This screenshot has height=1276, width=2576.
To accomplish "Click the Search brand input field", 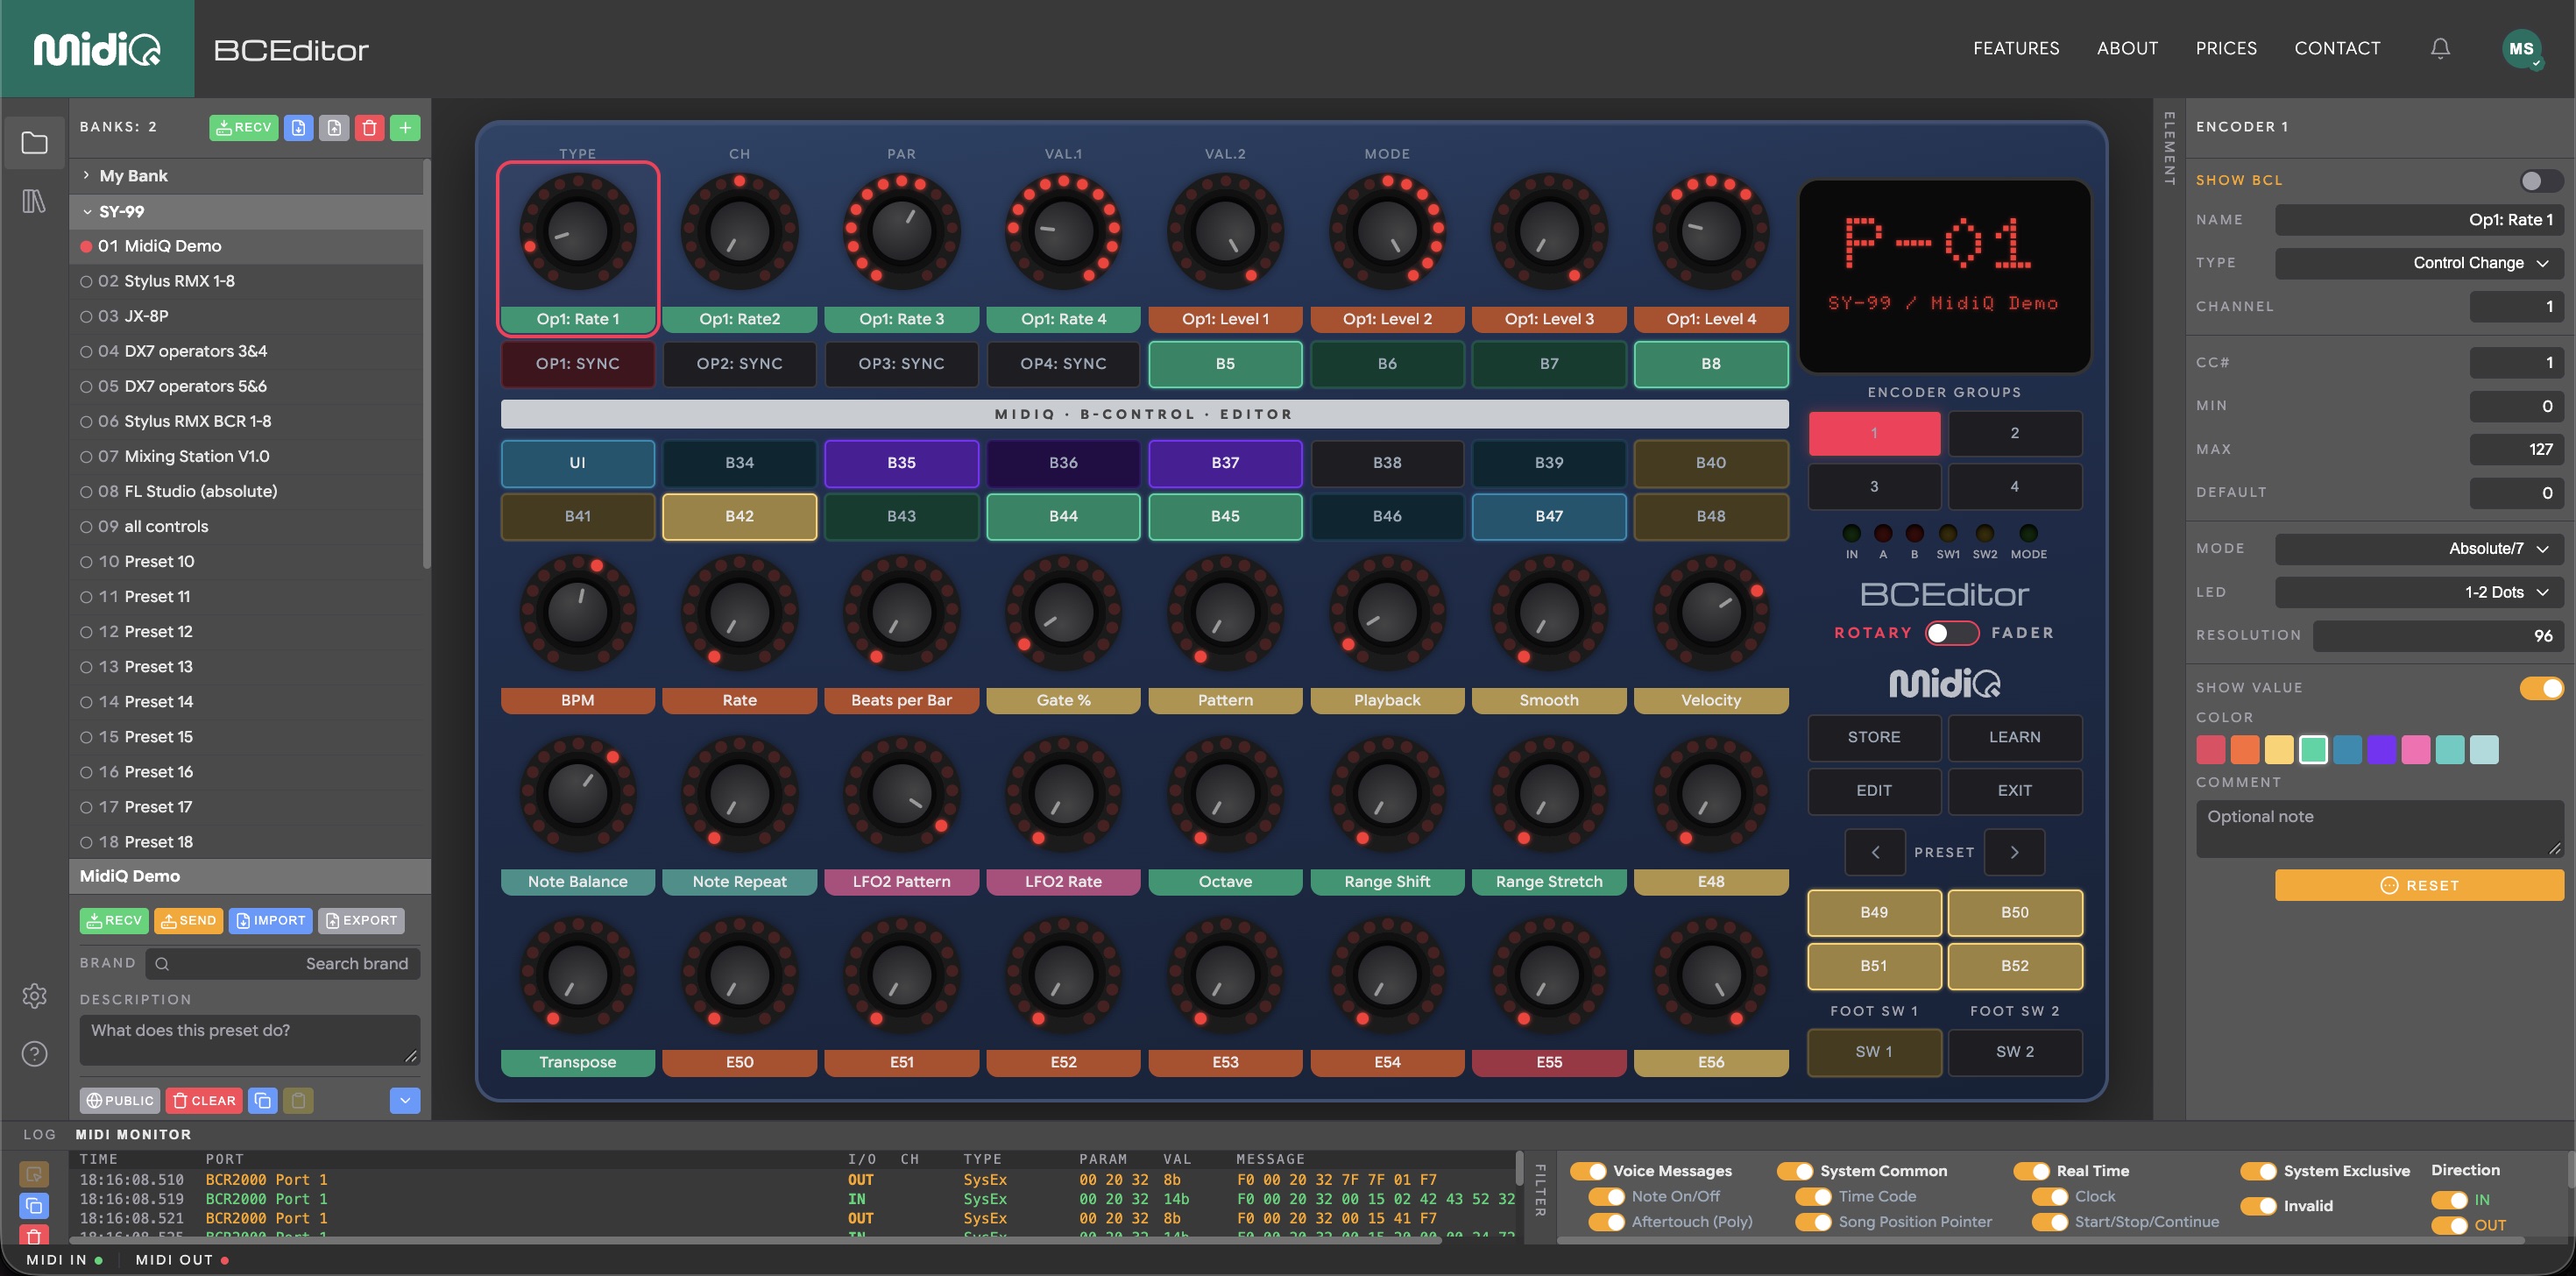I will click(283, 964).
